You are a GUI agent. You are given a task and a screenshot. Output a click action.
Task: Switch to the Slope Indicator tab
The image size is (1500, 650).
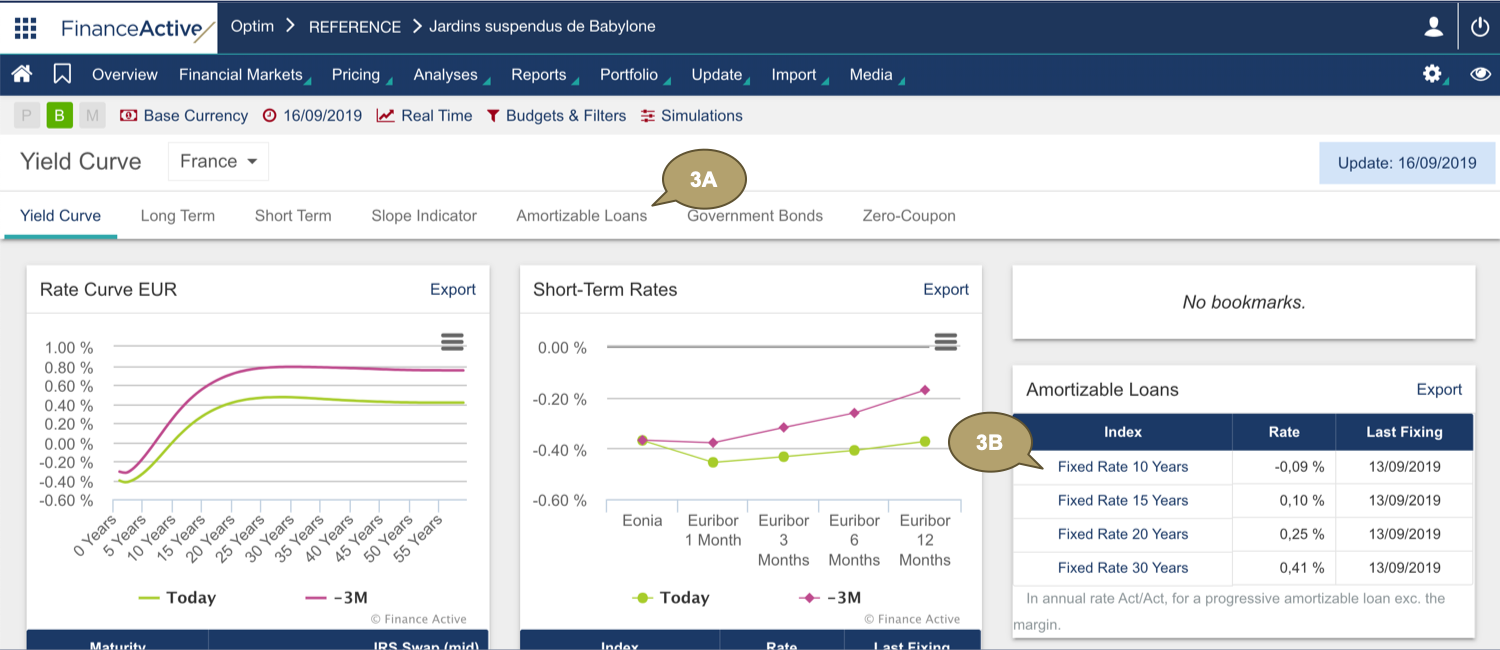click(424, 216)
